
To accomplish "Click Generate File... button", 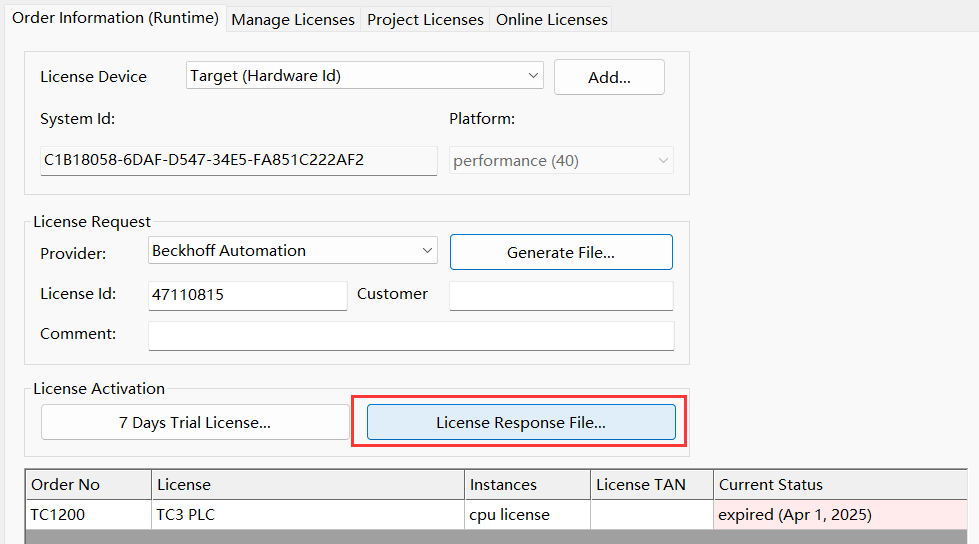I will [561, 252].
